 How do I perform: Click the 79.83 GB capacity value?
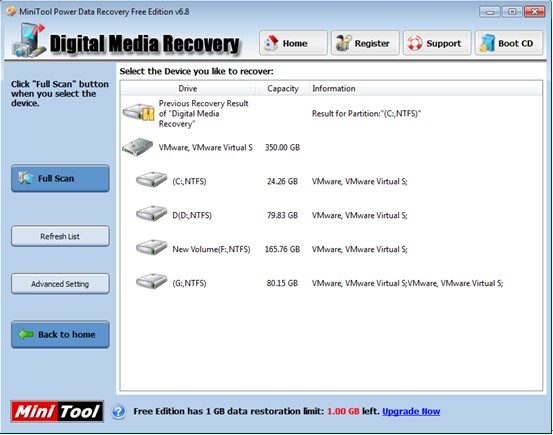point(282,215)
